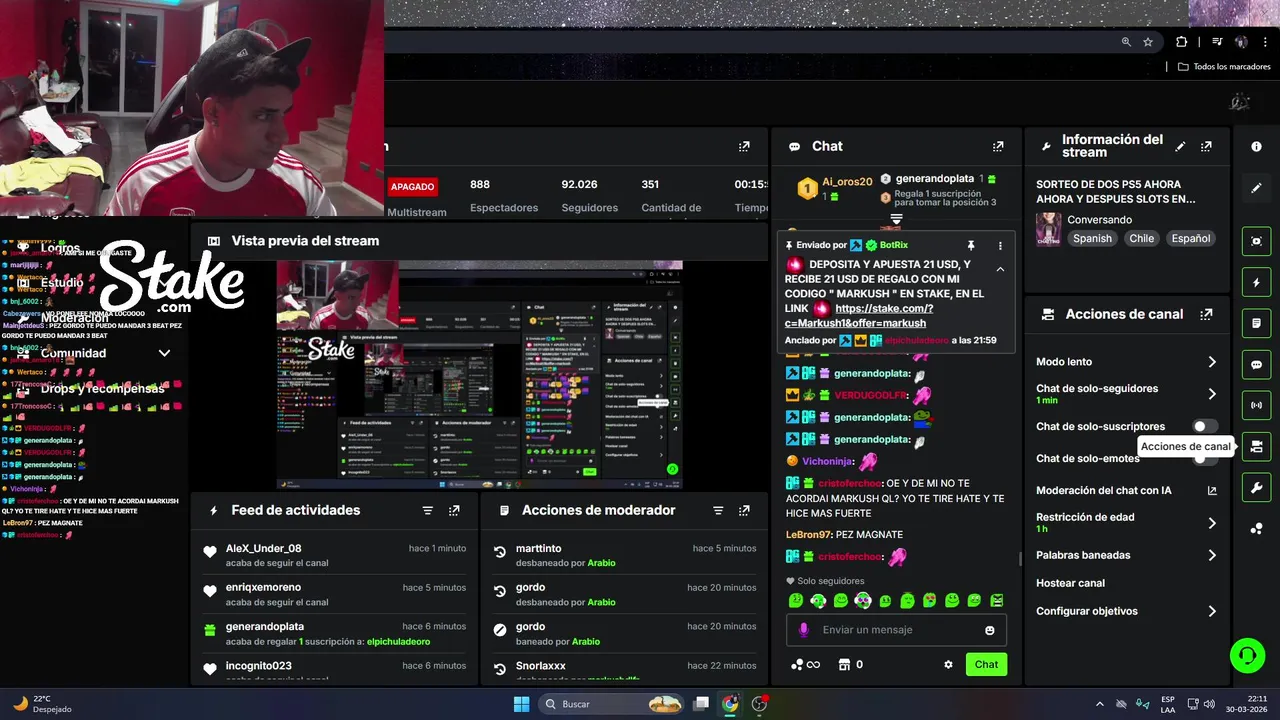Click the Español tag
Viewport: 1280px width, 720px height.
(x=1191, y=238)
